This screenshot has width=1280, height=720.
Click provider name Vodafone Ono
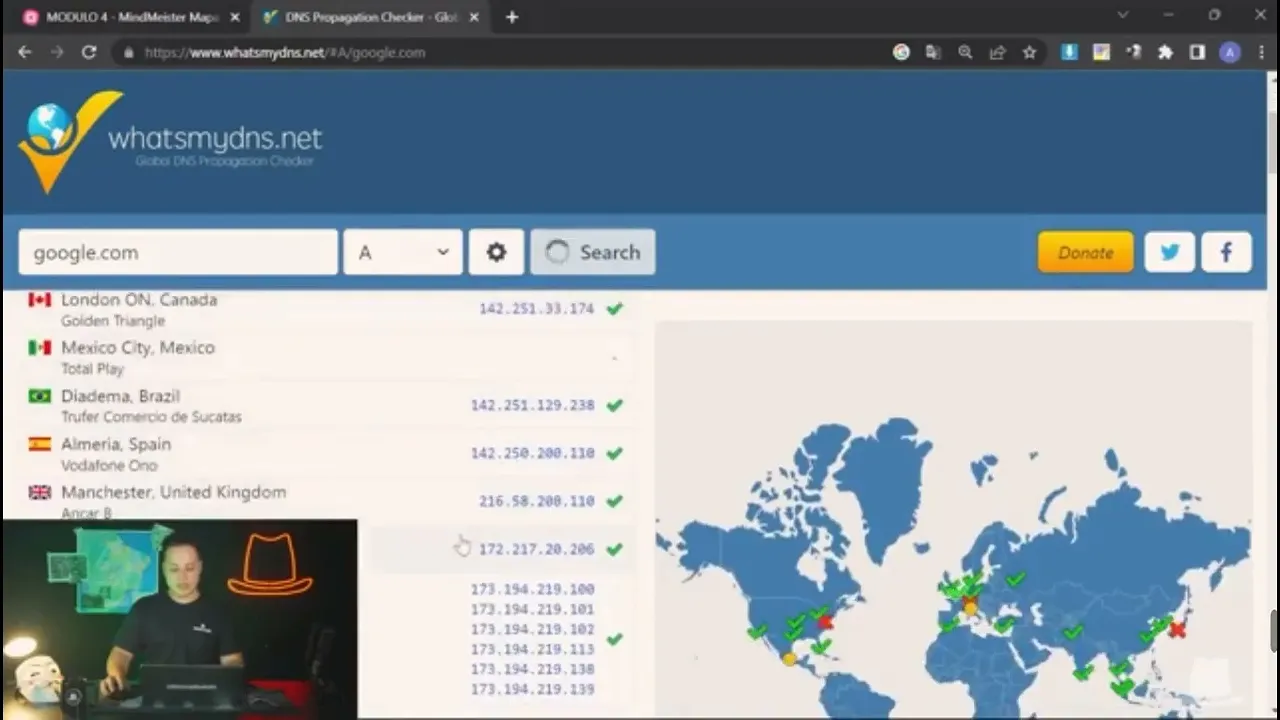[109, 465]
